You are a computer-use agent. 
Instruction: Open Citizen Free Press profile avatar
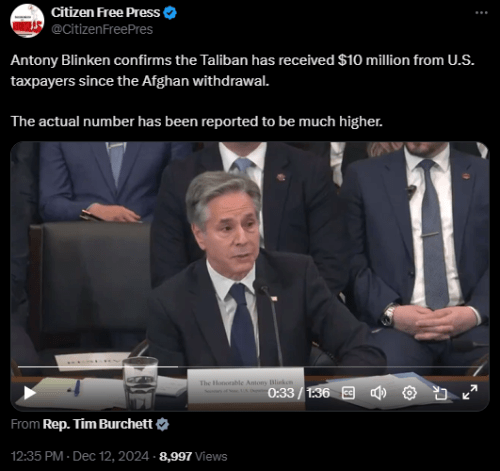pos(27,21)
